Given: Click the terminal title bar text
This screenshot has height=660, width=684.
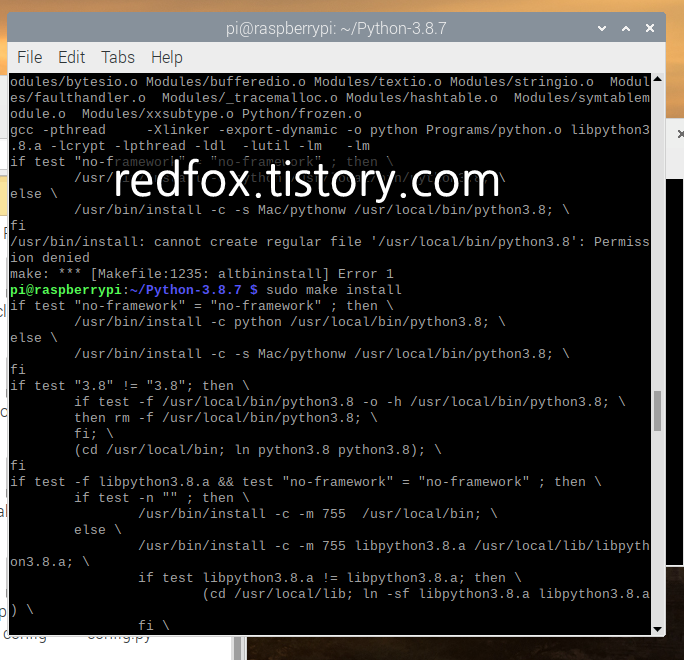Looking at the screenshot, I should (336, 28).
